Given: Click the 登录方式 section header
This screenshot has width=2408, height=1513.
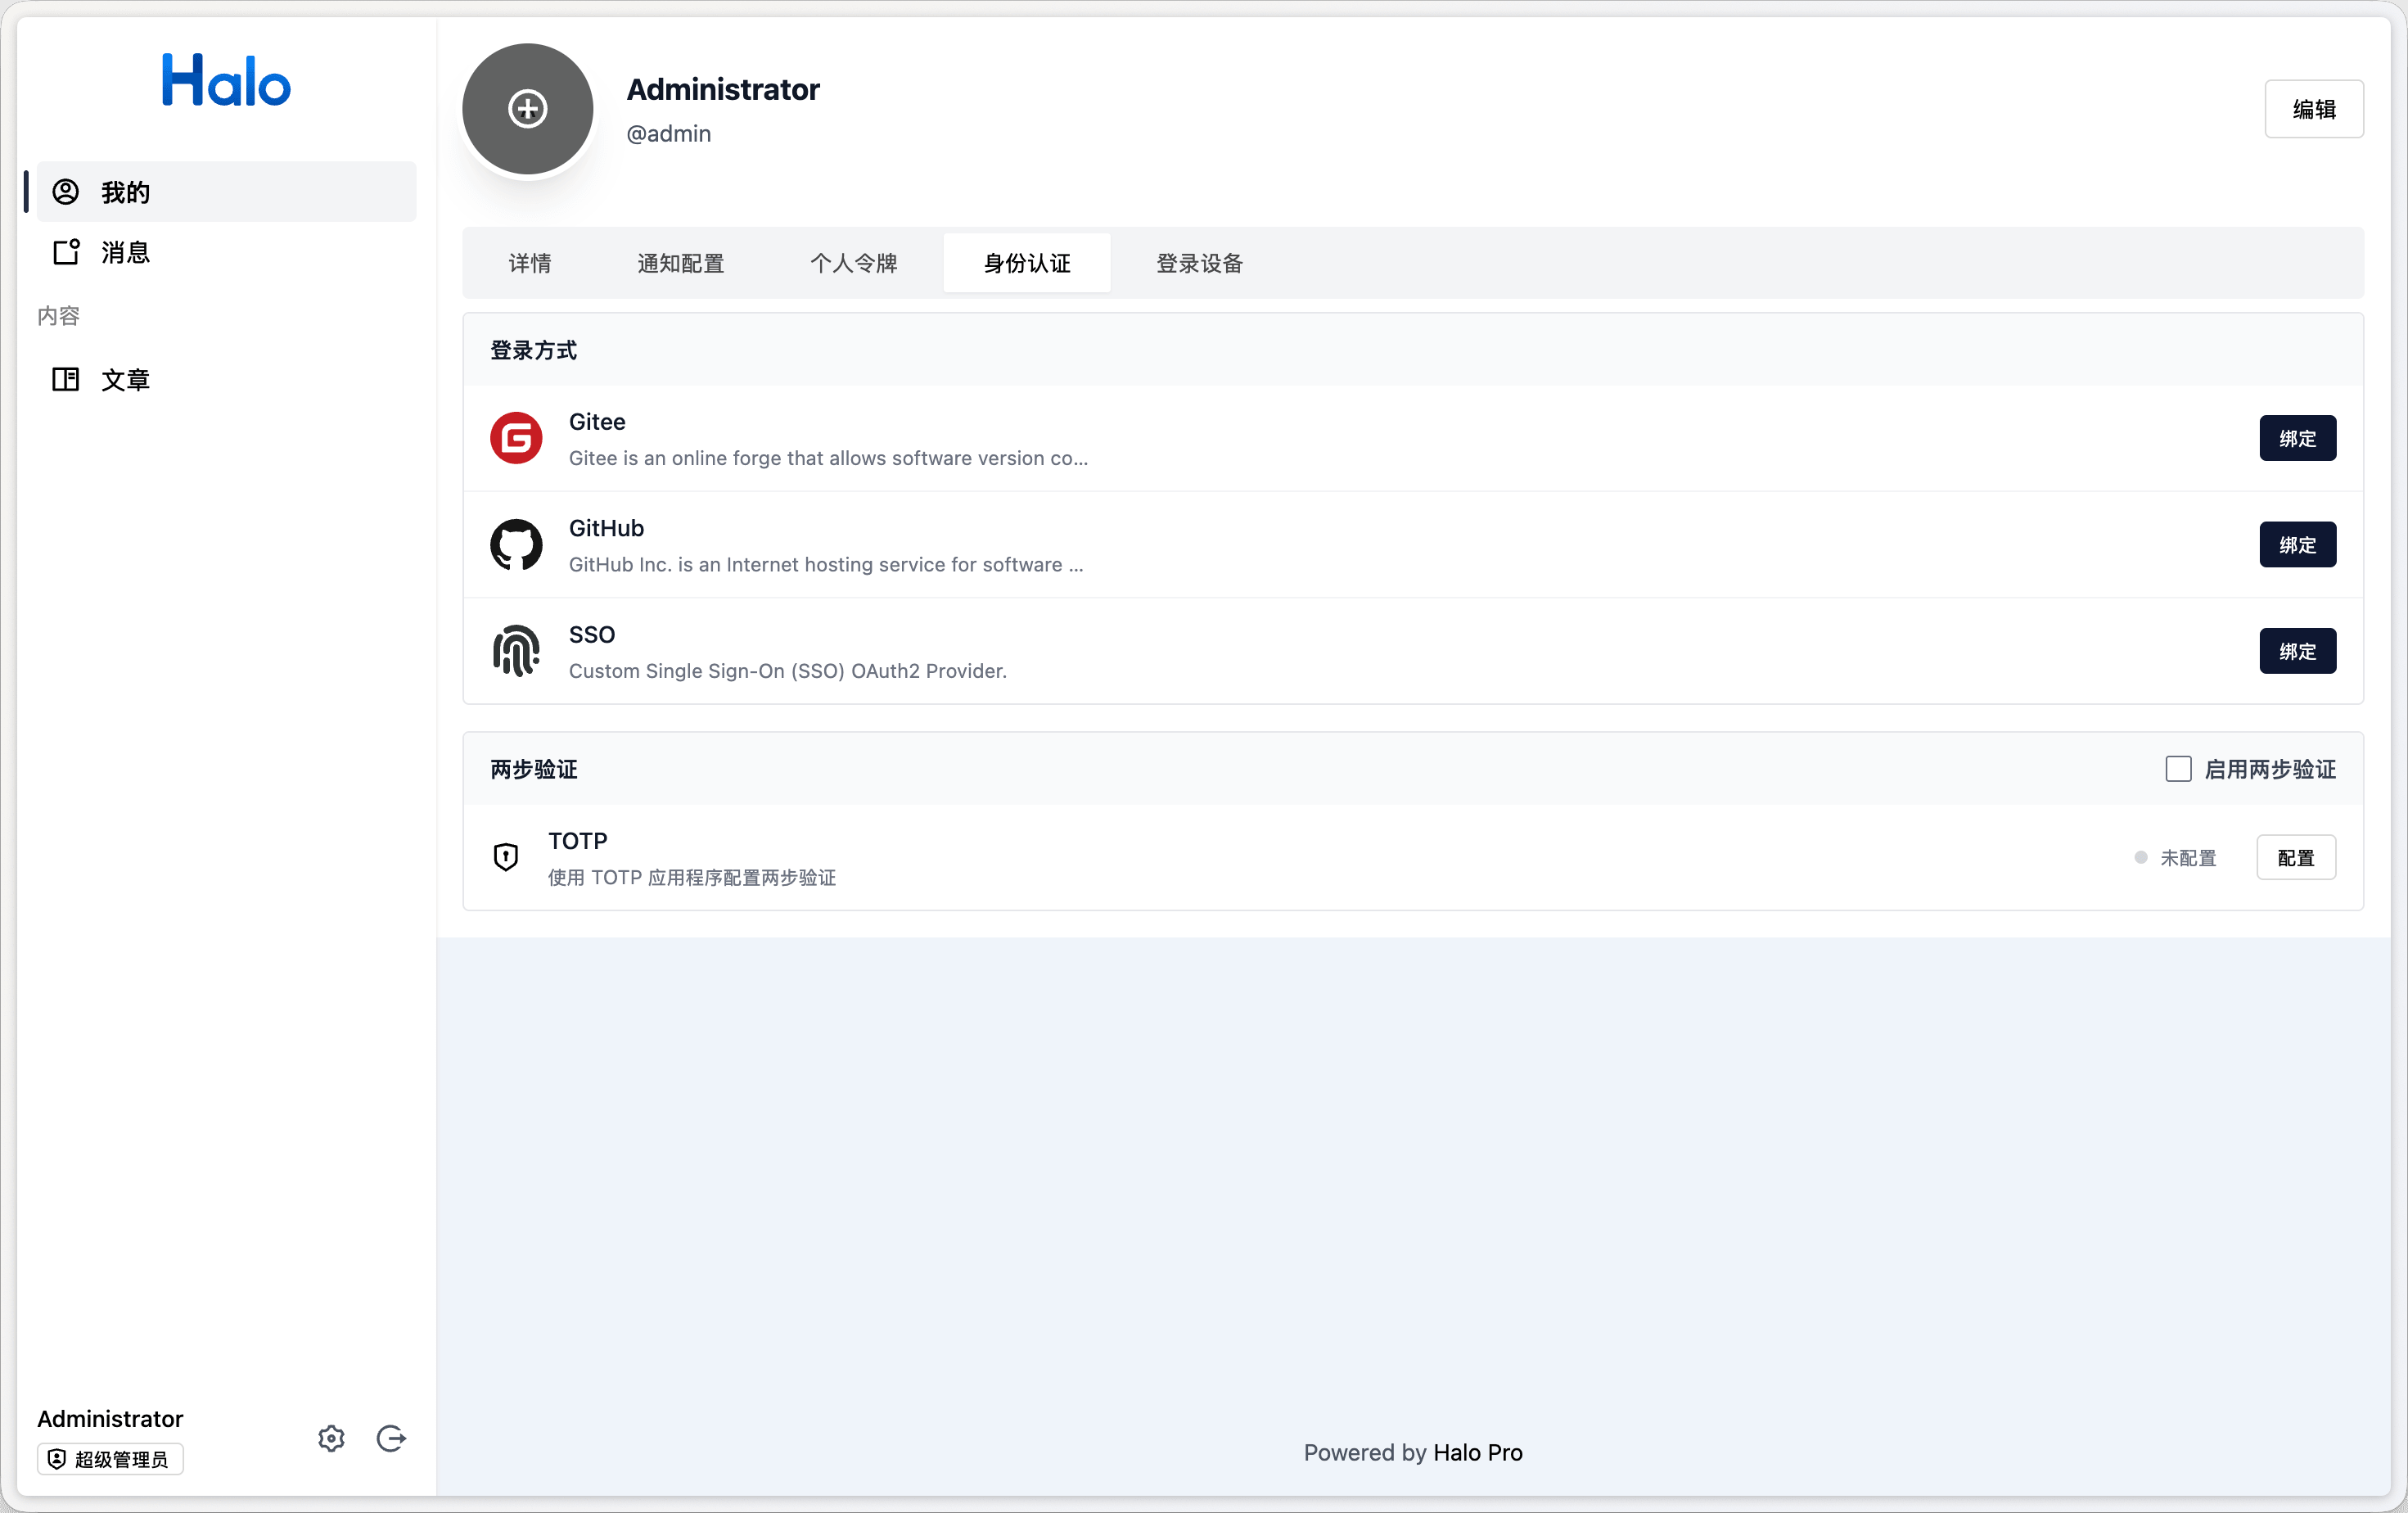Looking at the screenshot, I should pyautogui.click(x=534, y=350).
